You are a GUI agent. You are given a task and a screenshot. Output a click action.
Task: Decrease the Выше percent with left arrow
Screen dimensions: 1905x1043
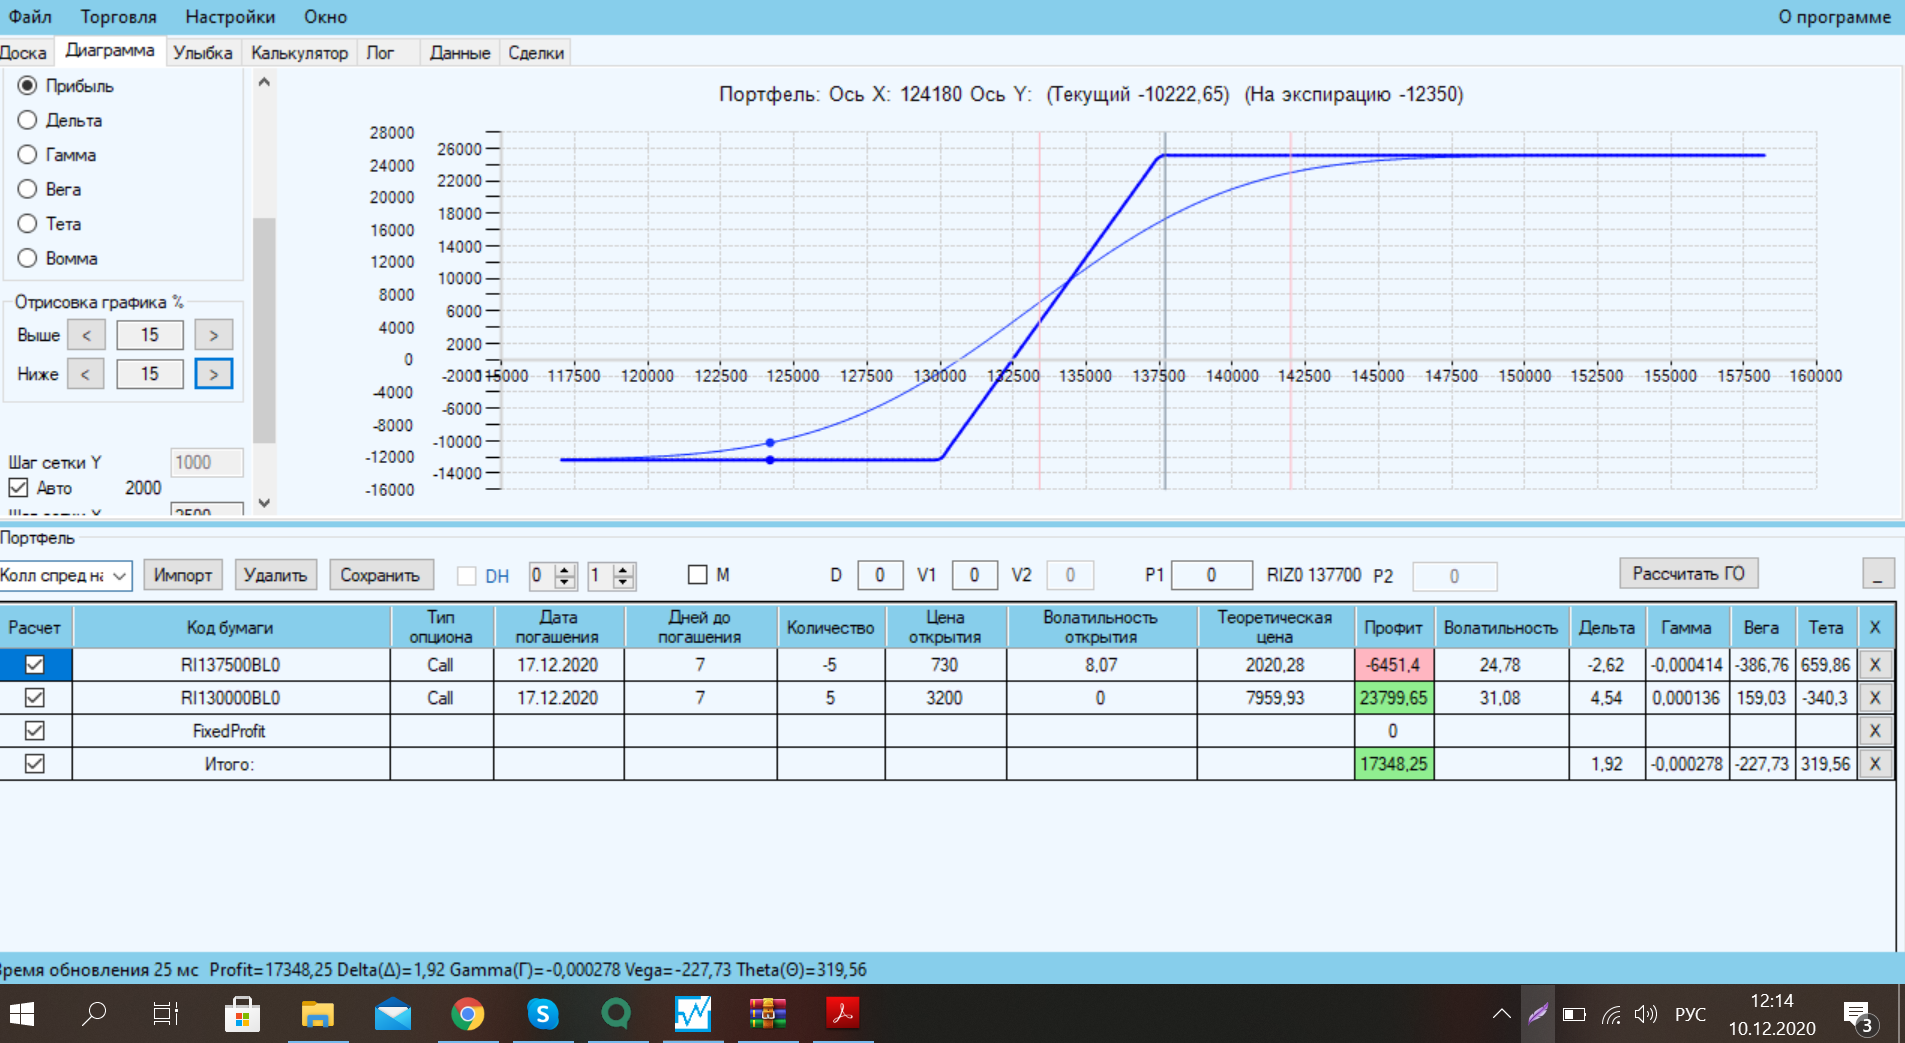click(86, 335)
